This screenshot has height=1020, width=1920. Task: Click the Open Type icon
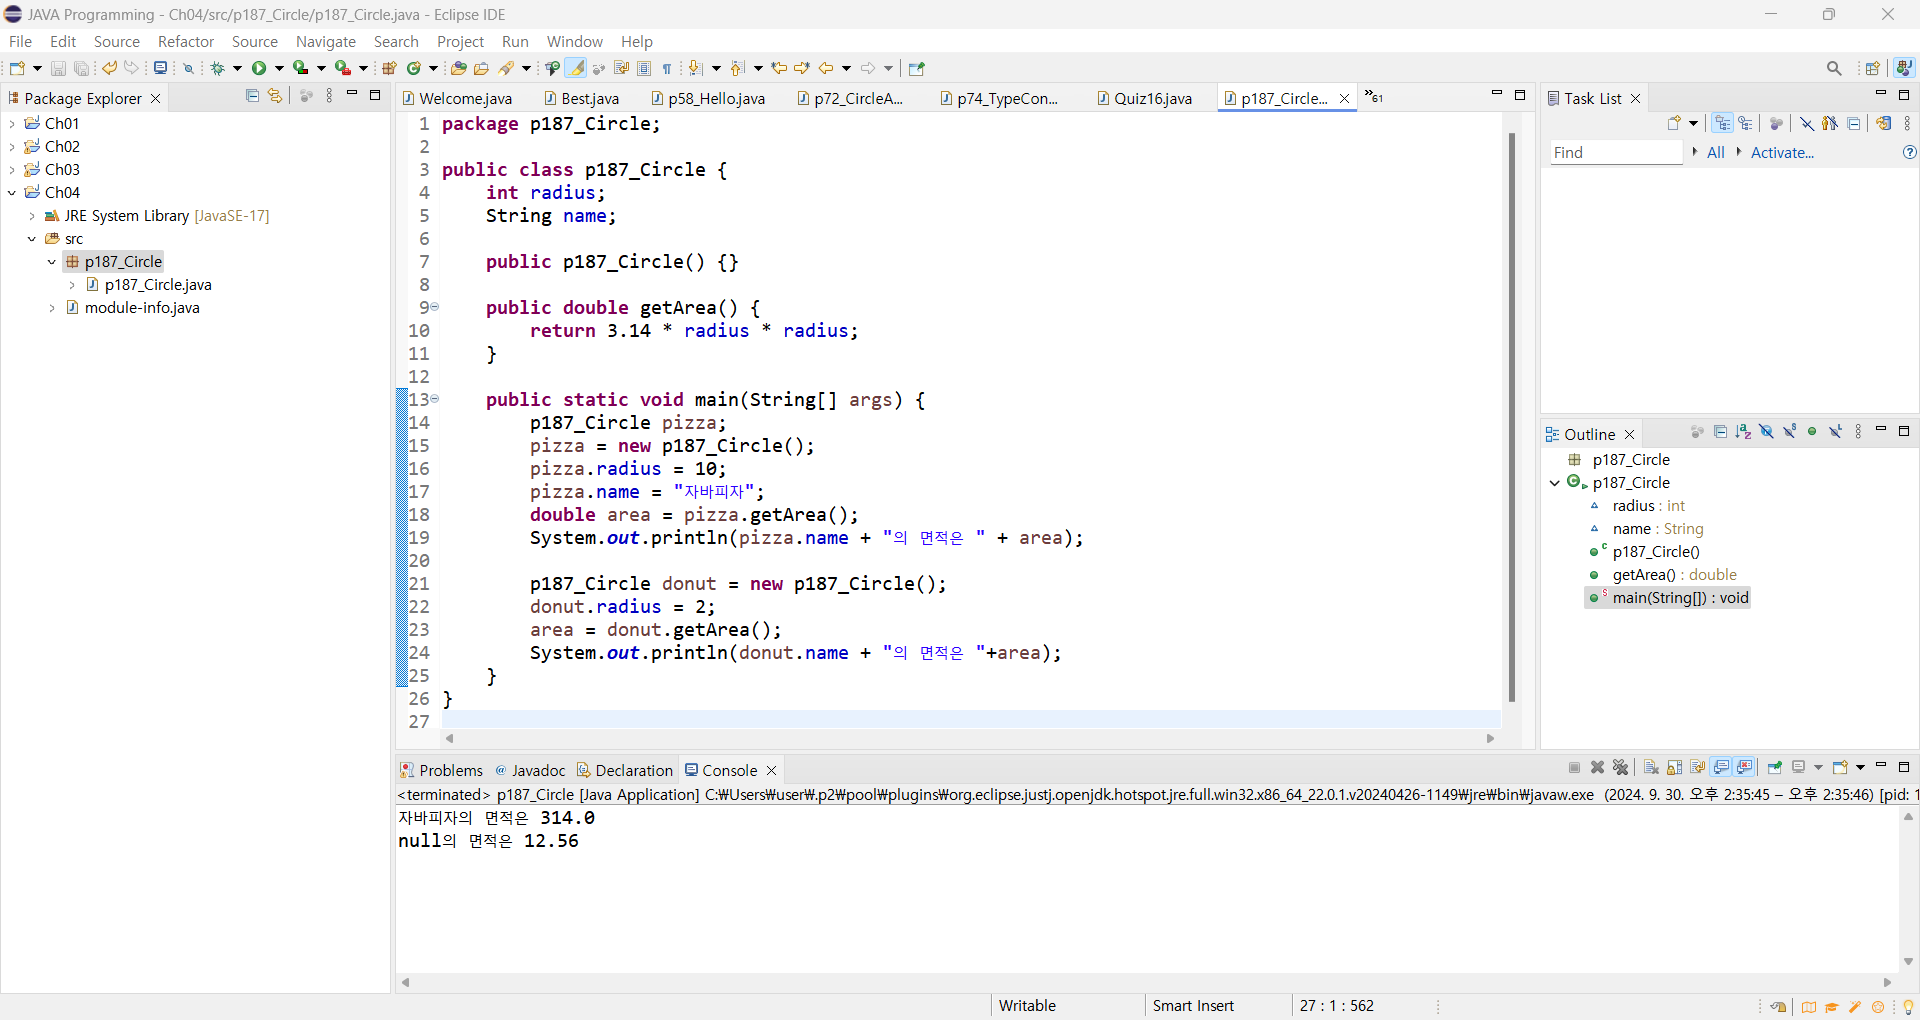458,68
